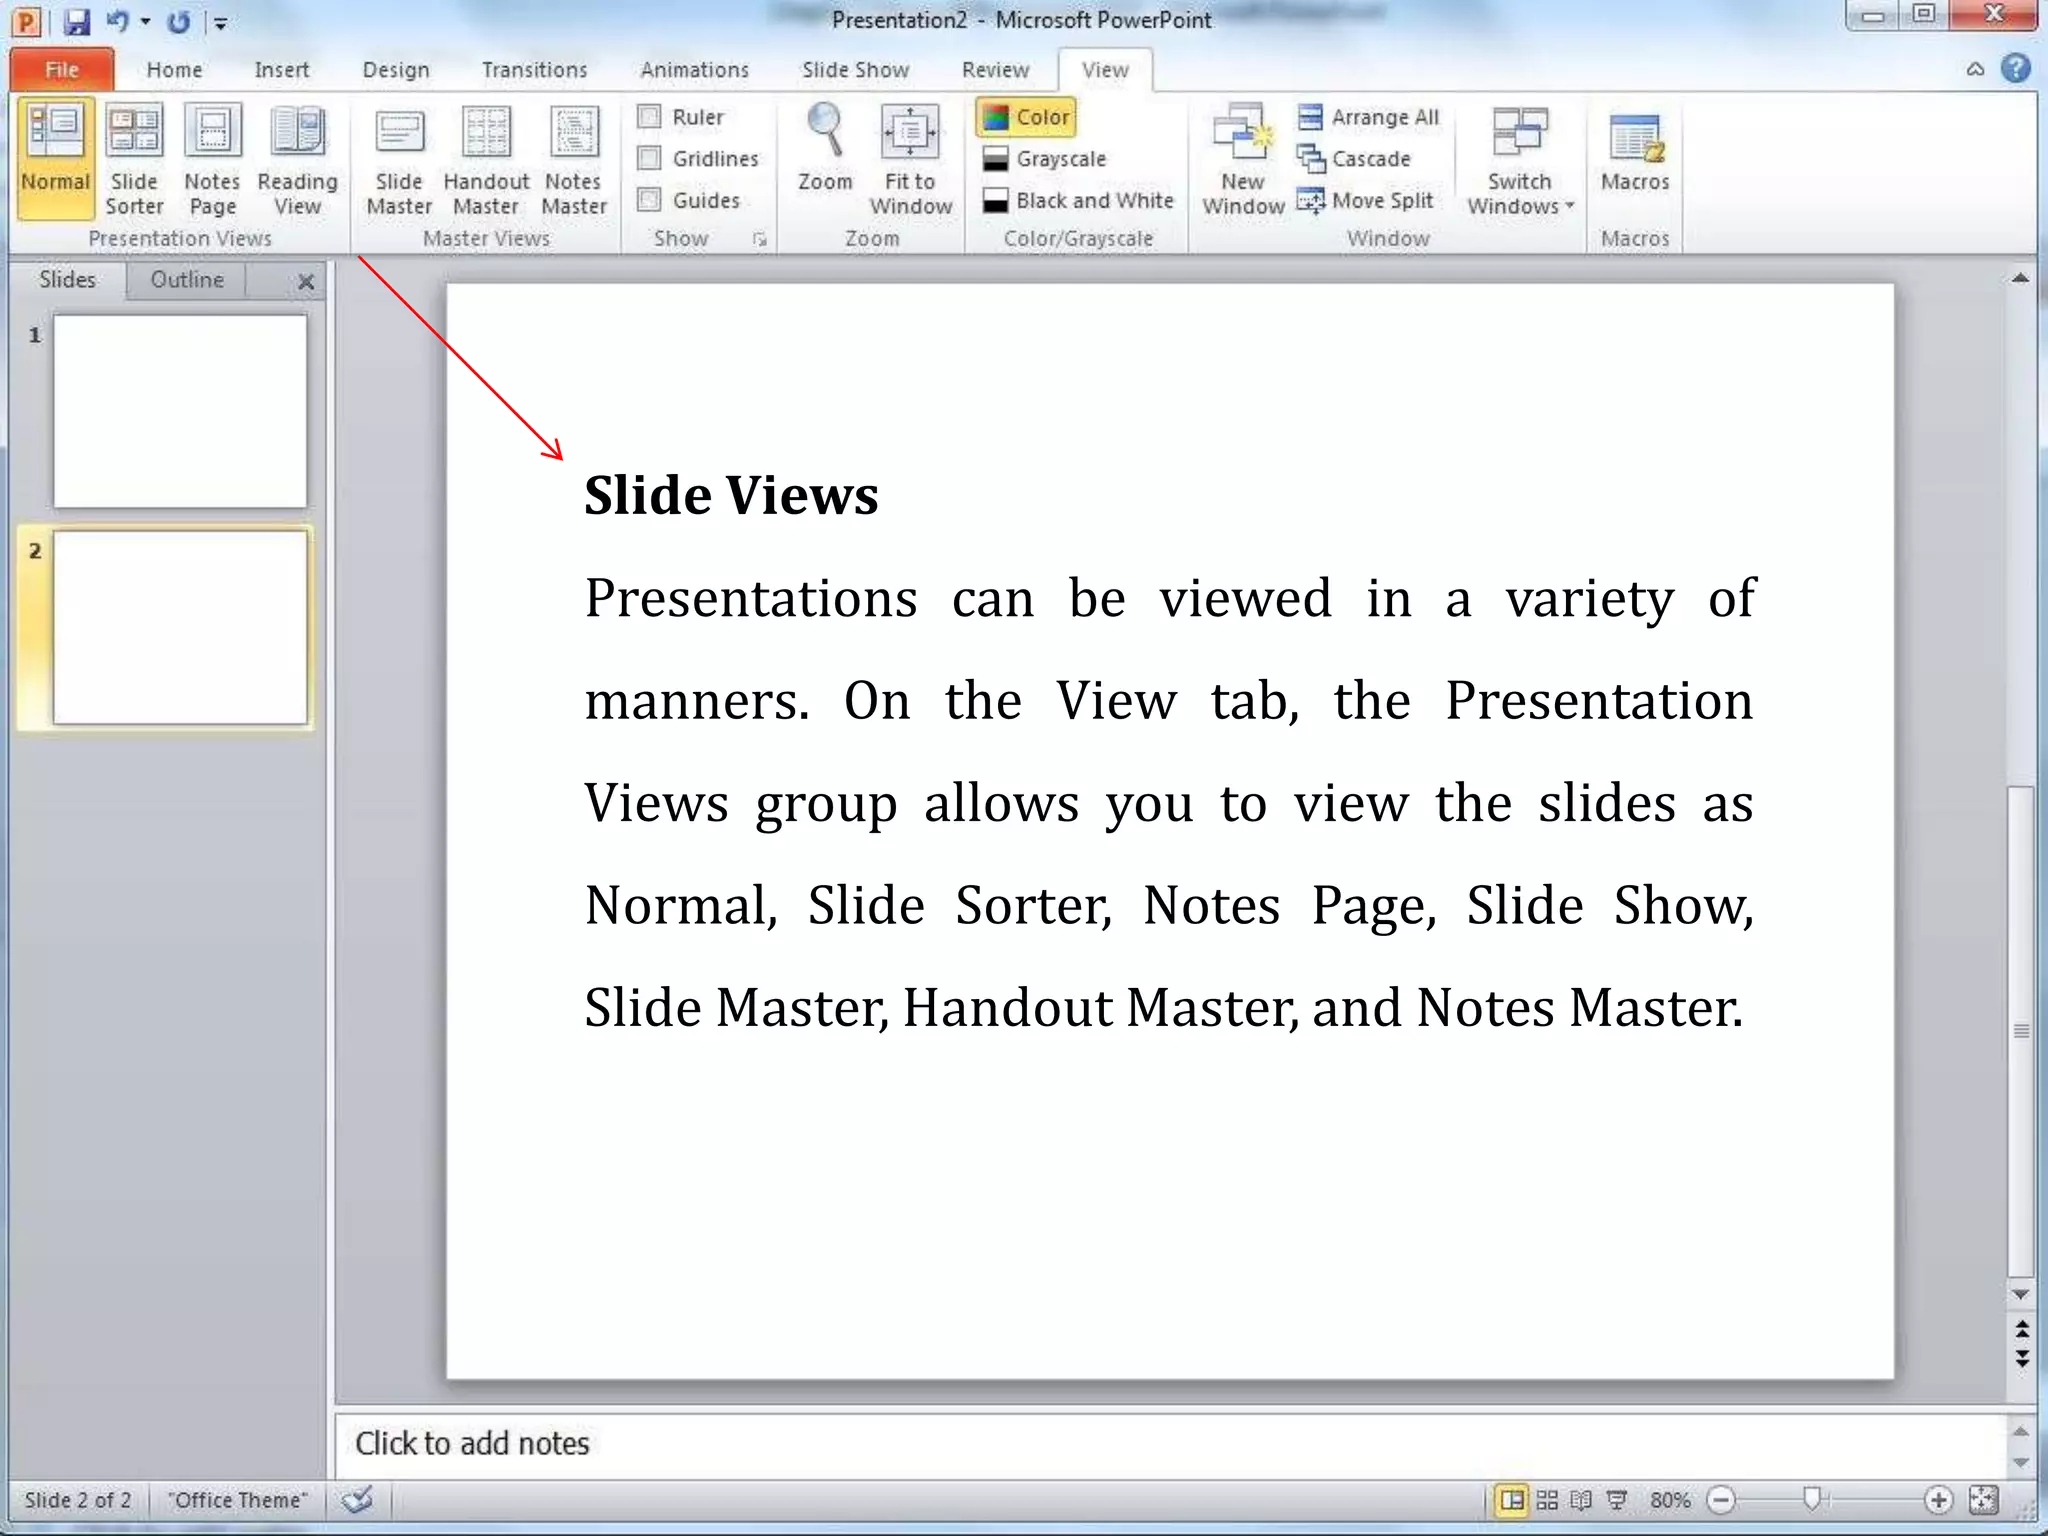The width and height of the screenshot is (2048, 1536).
Task: Select Black and White mode
Action: tap(1077, 201)
